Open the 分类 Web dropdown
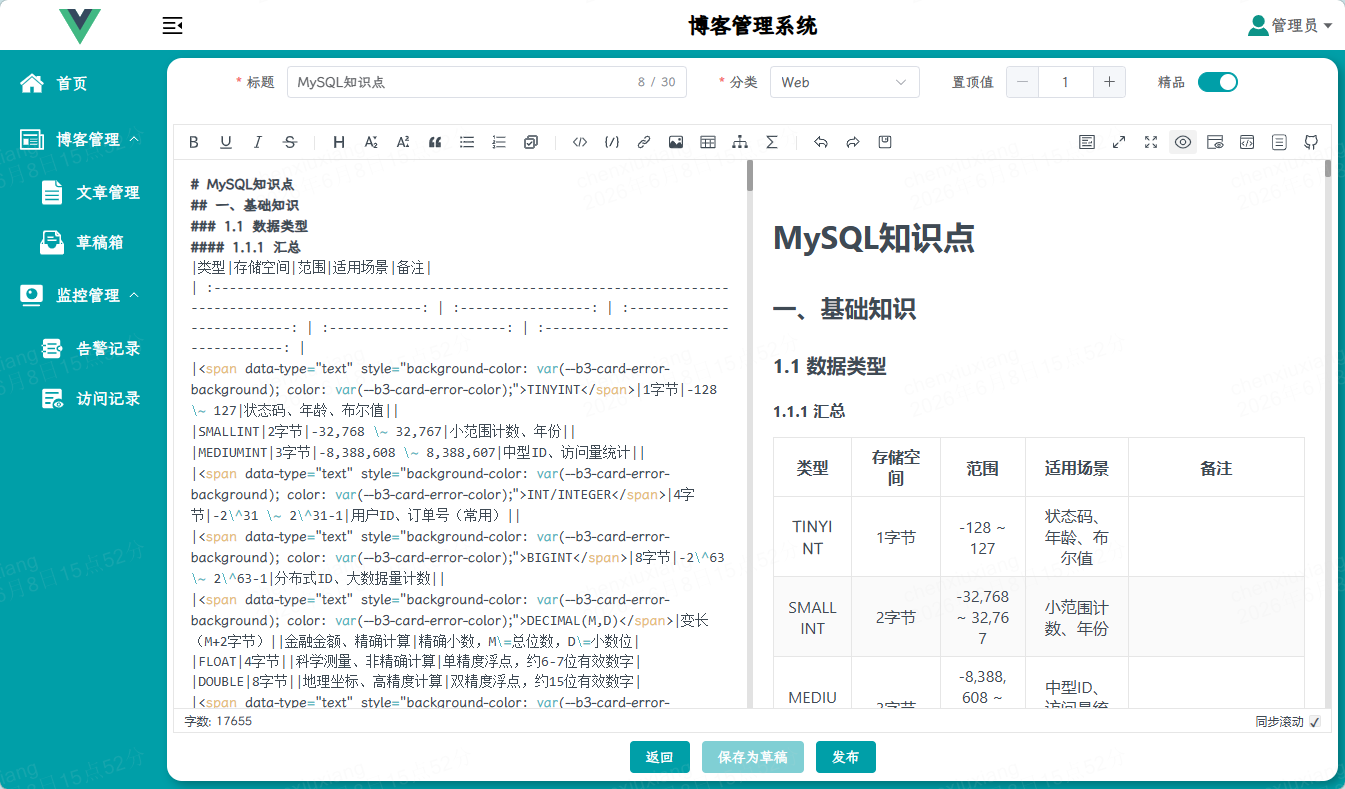This screenshot has width=1345, height=789. coord(845,82)
